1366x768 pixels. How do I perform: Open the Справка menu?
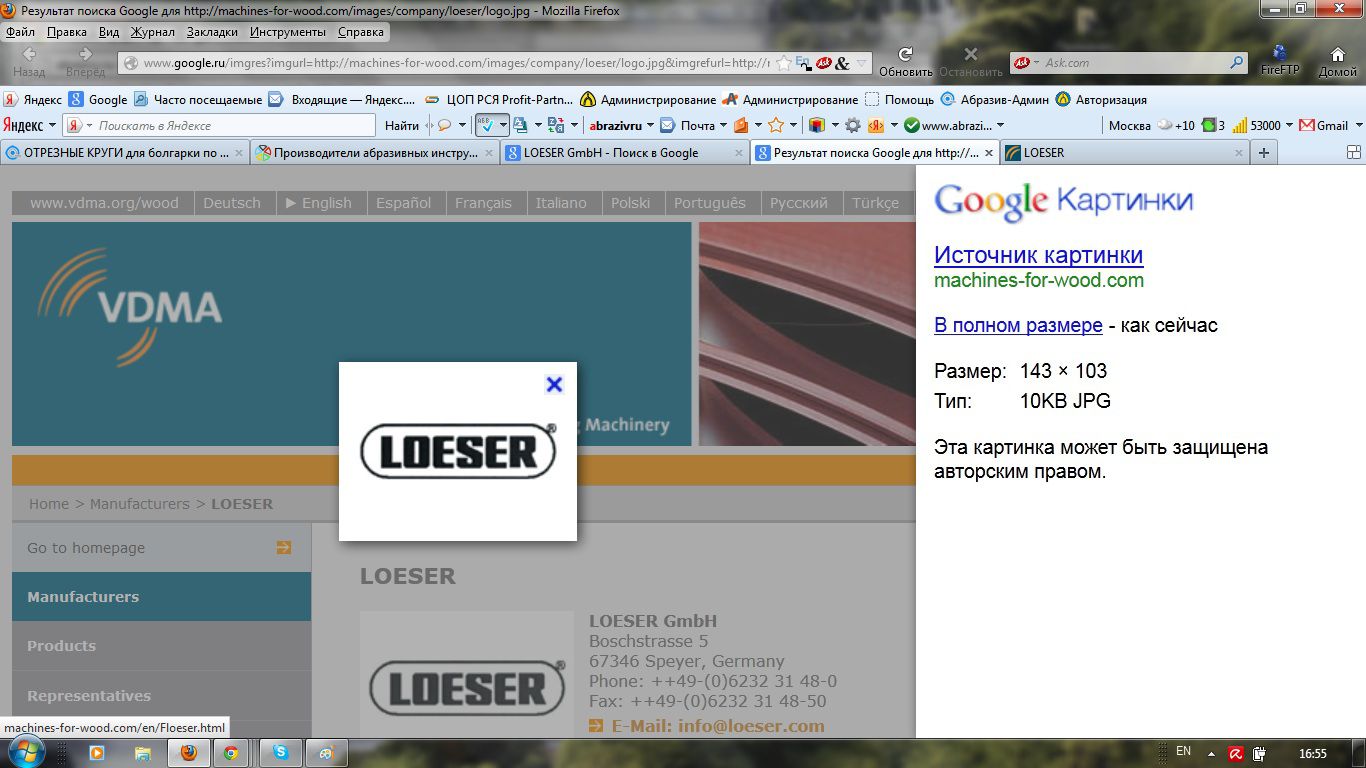point(361,32)
